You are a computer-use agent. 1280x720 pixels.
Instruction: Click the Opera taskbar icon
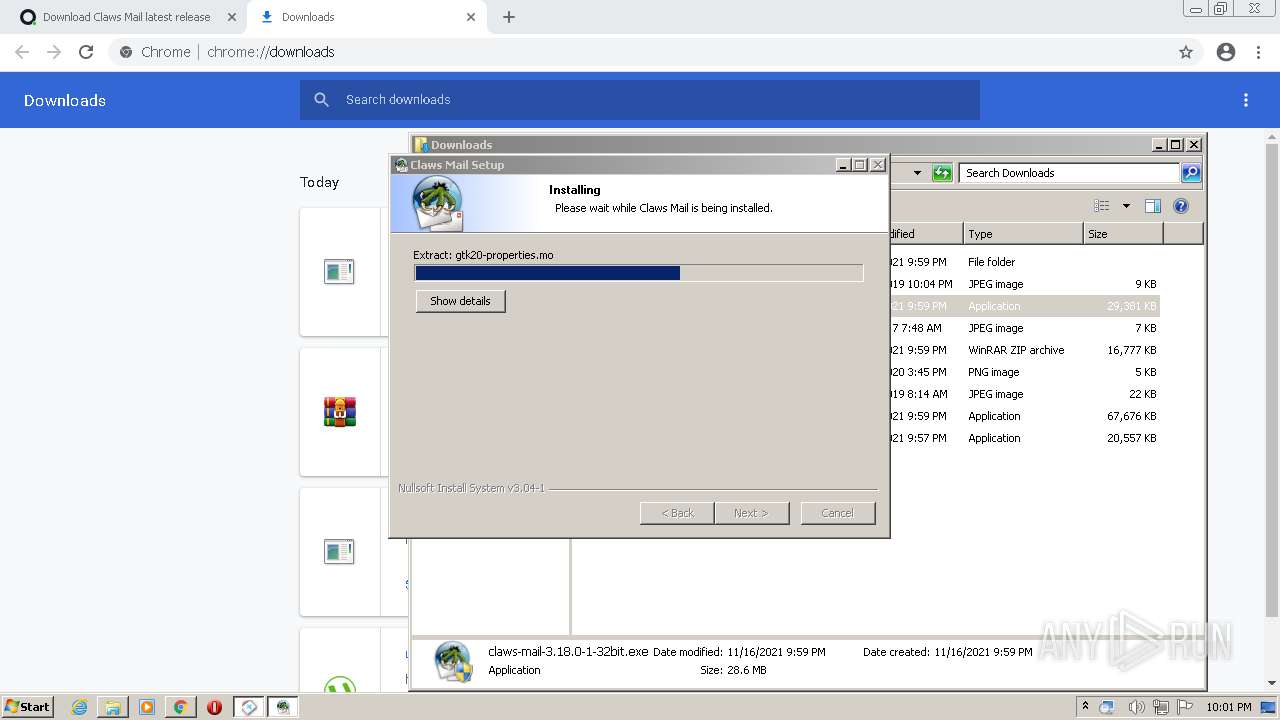pos(214,707)
